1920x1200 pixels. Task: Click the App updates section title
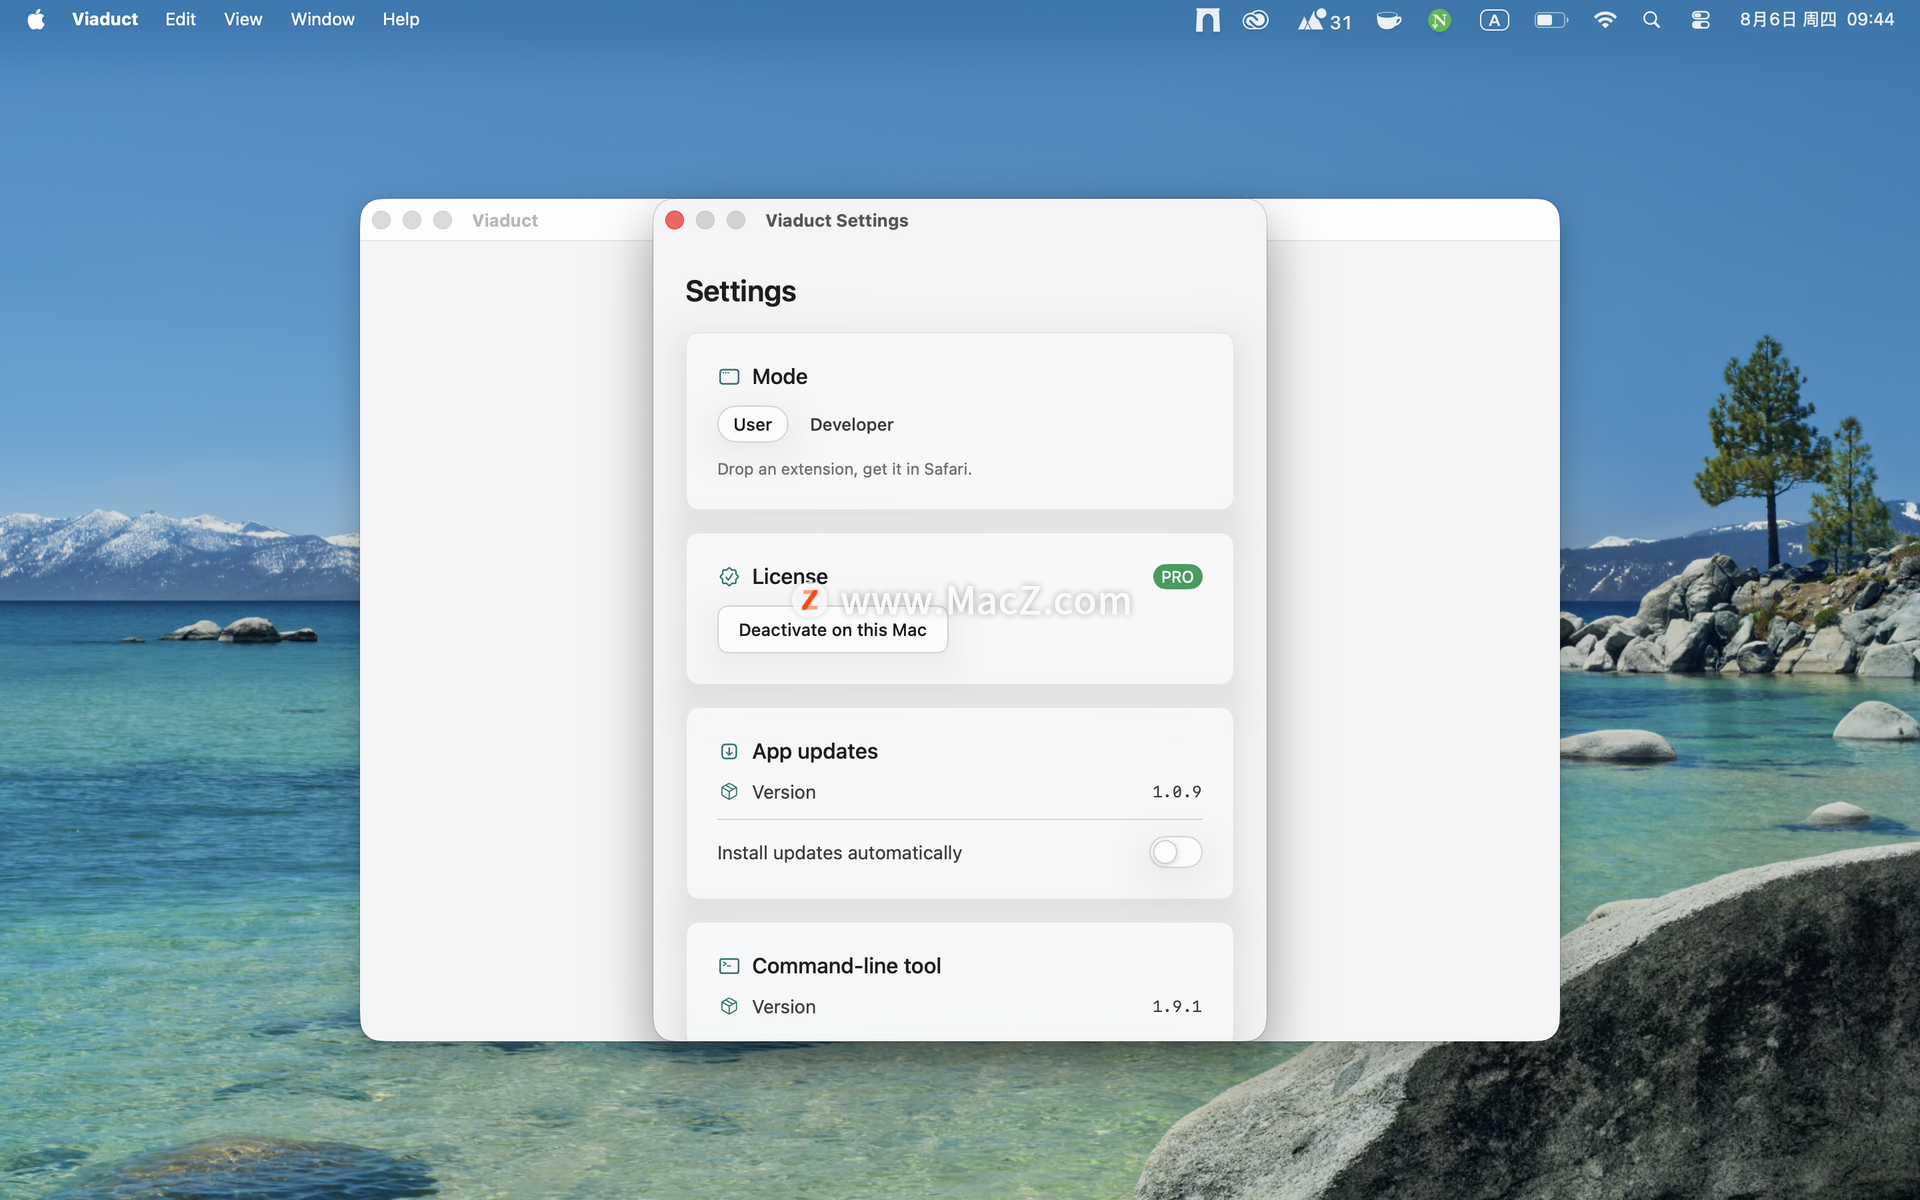815,752
